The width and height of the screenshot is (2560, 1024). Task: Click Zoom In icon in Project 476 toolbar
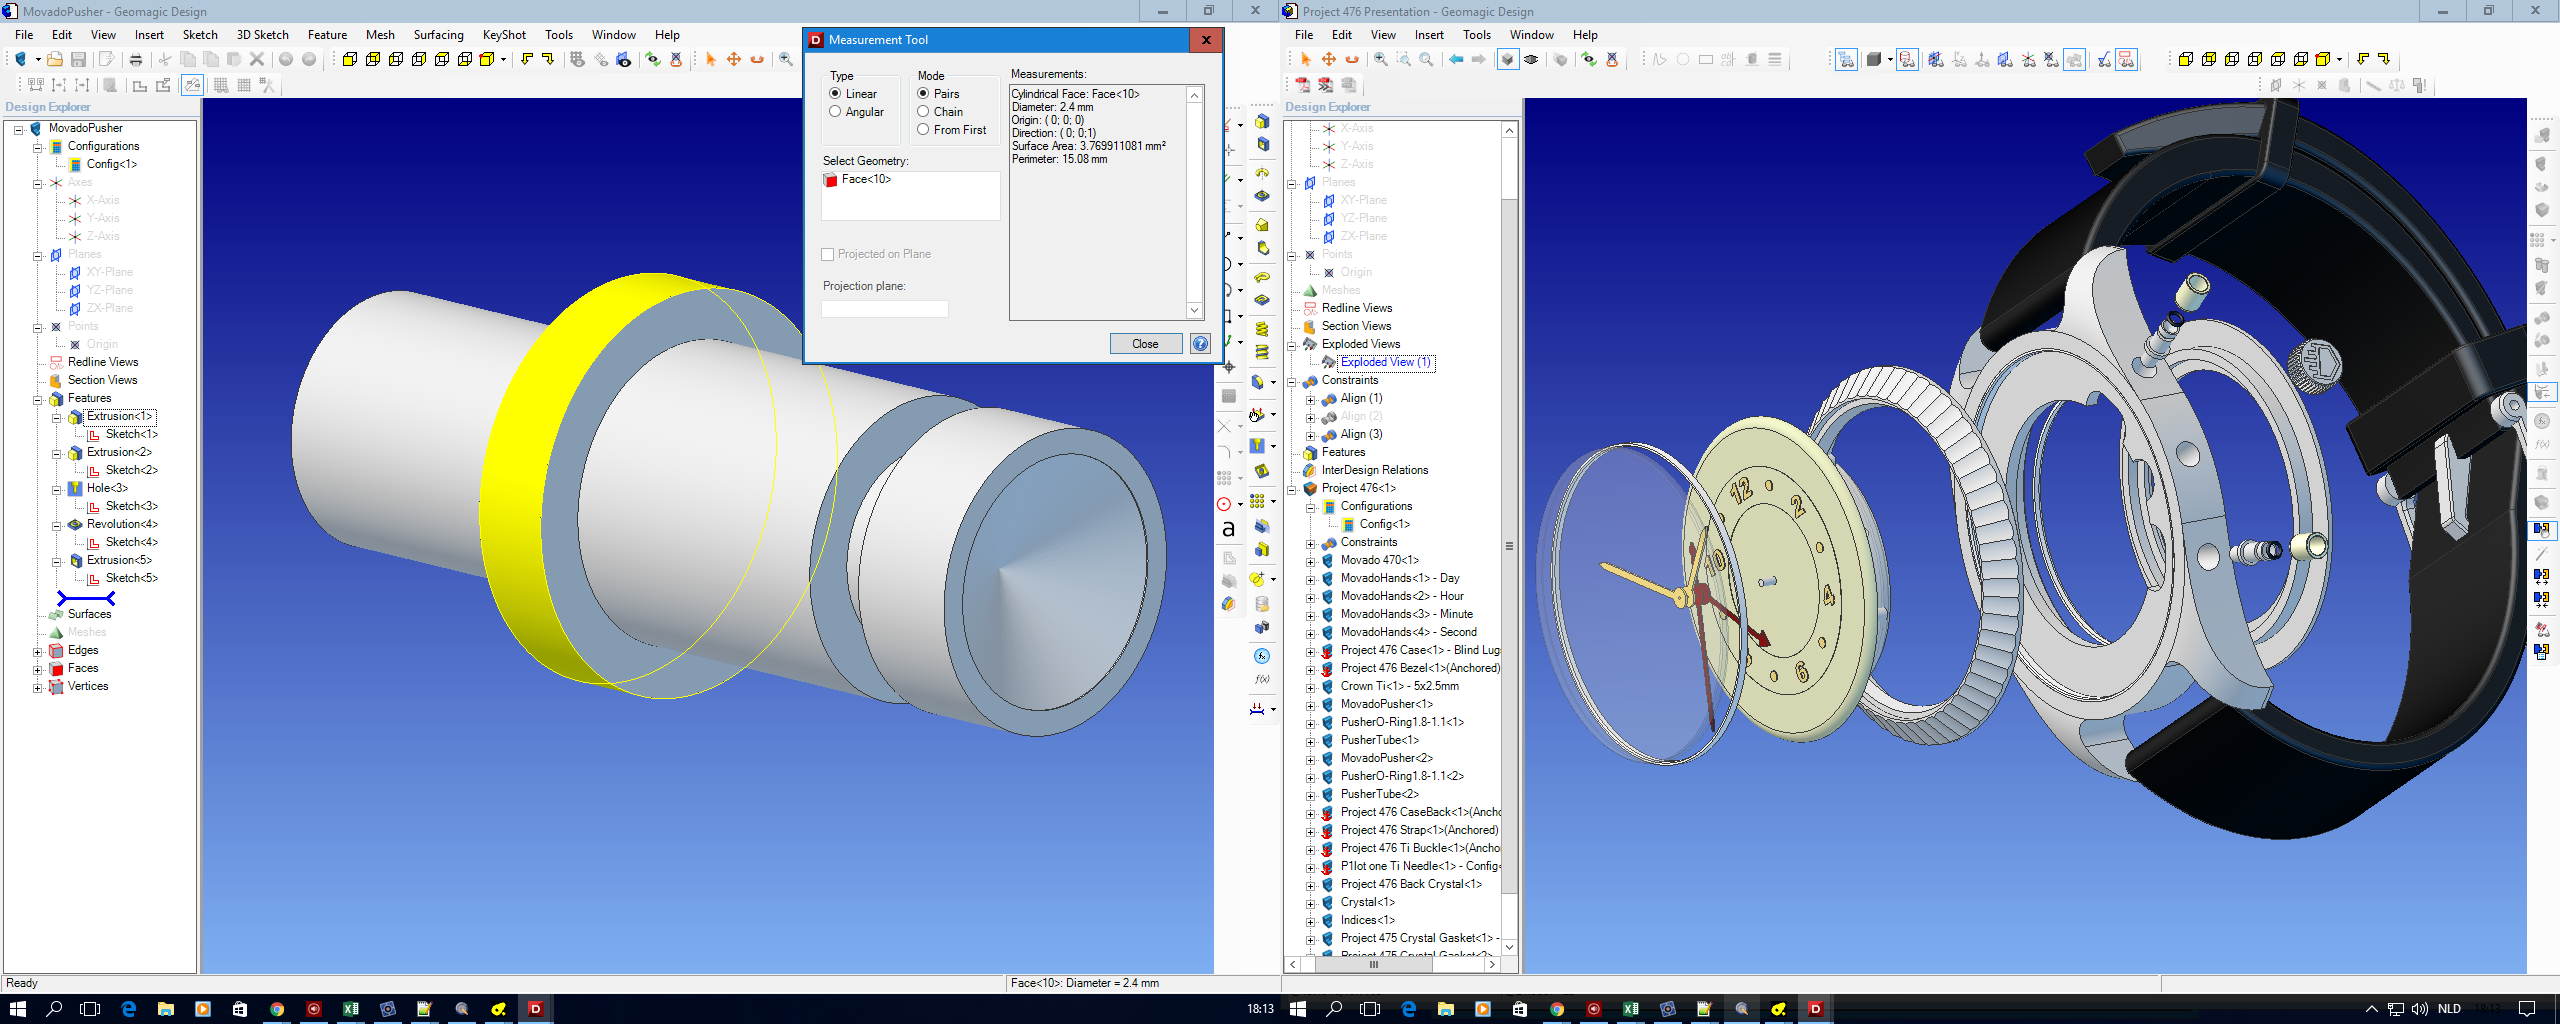click(1381, 60)
